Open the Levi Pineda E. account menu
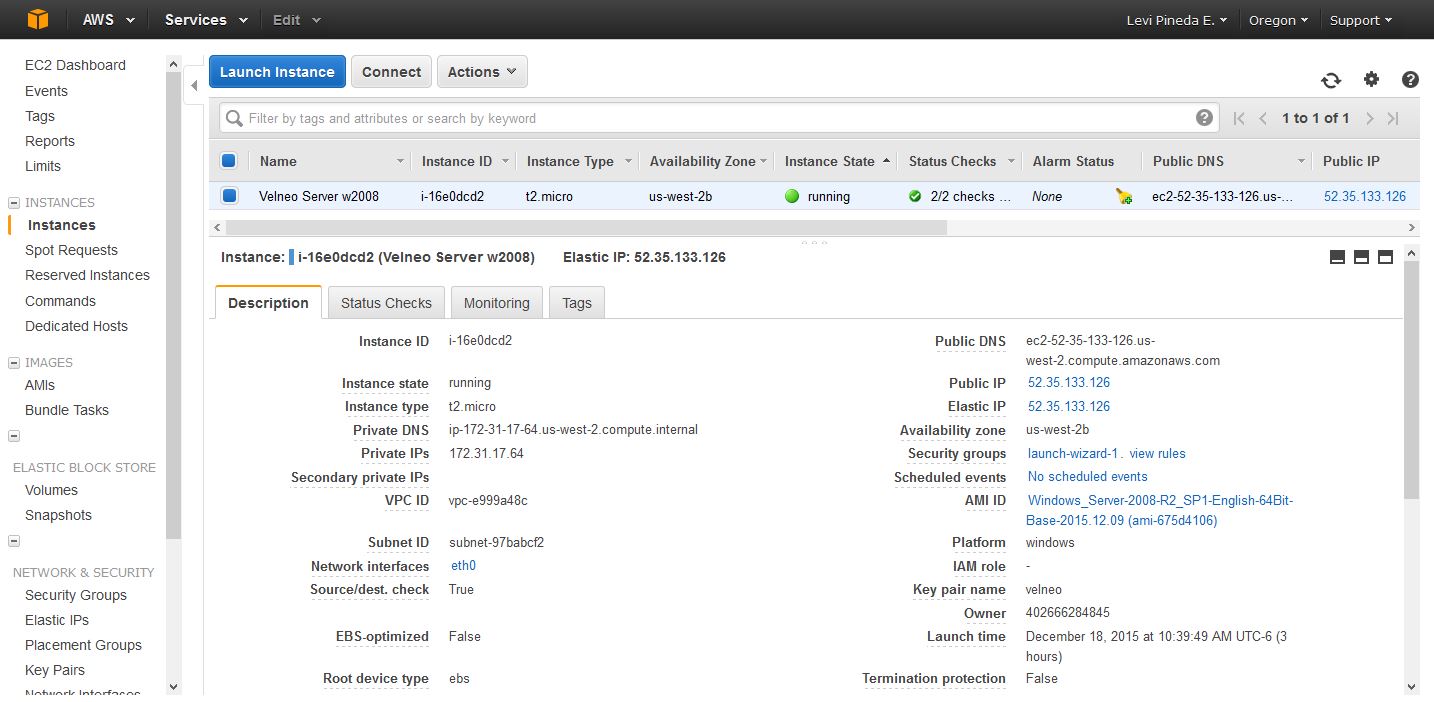Image resolution: width=1434 pixels, height=702 pixels. click(1176, 20)
